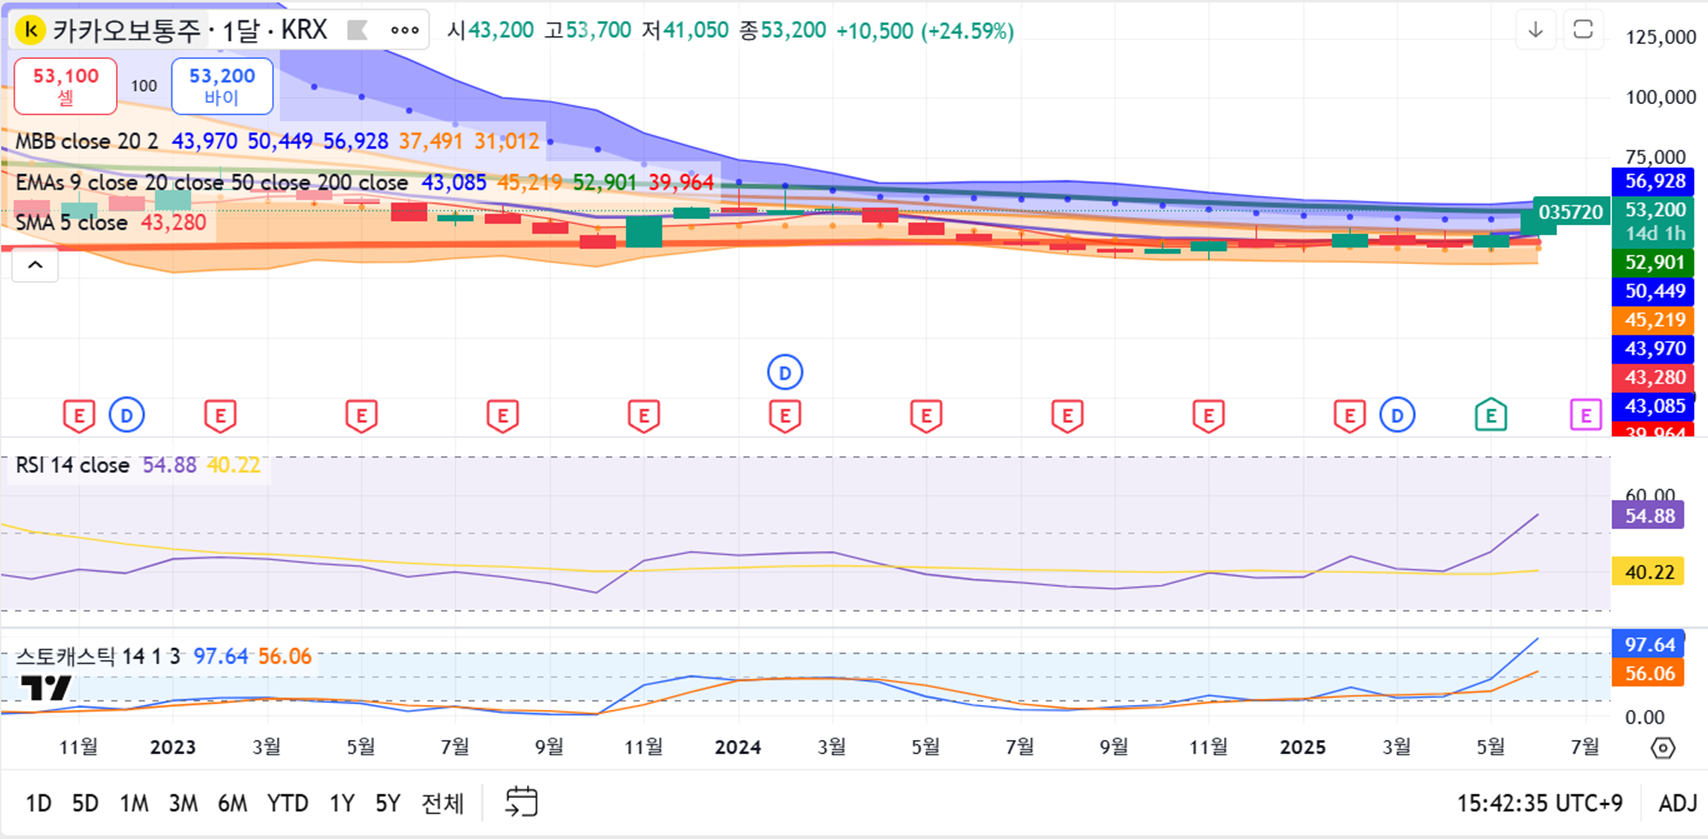The width and height of the screenshot is (1708, 839).
Task: Click the 2024 label on time axis
Action: [x=738, y=747]
